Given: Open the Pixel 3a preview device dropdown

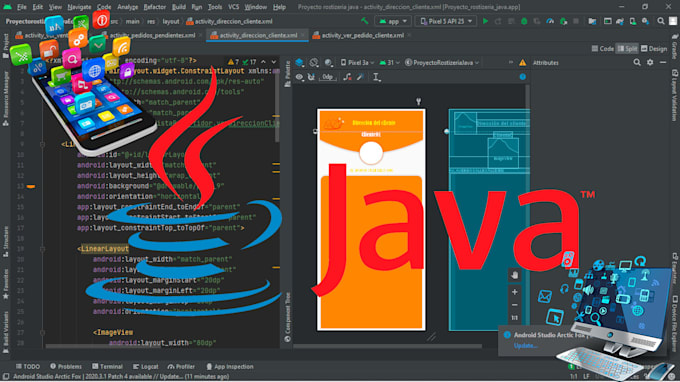Looking at the screenshot, I should pos(357,62).
